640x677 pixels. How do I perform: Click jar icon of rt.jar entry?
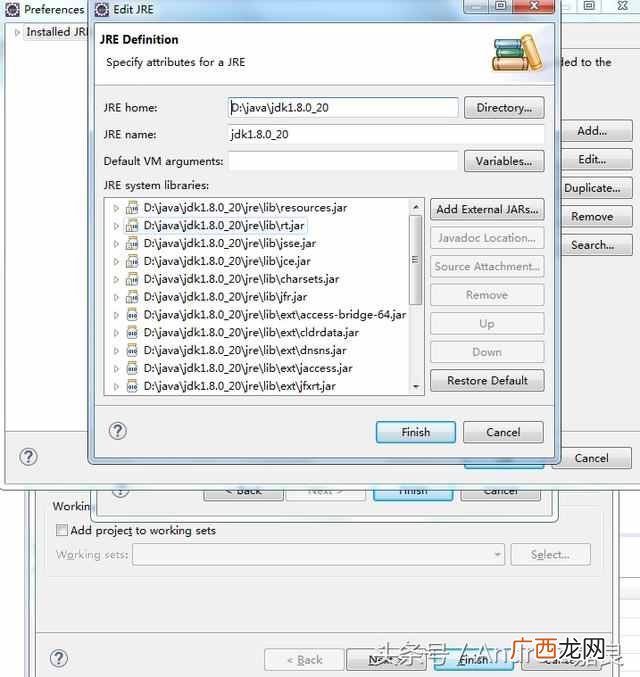(132, 226)
